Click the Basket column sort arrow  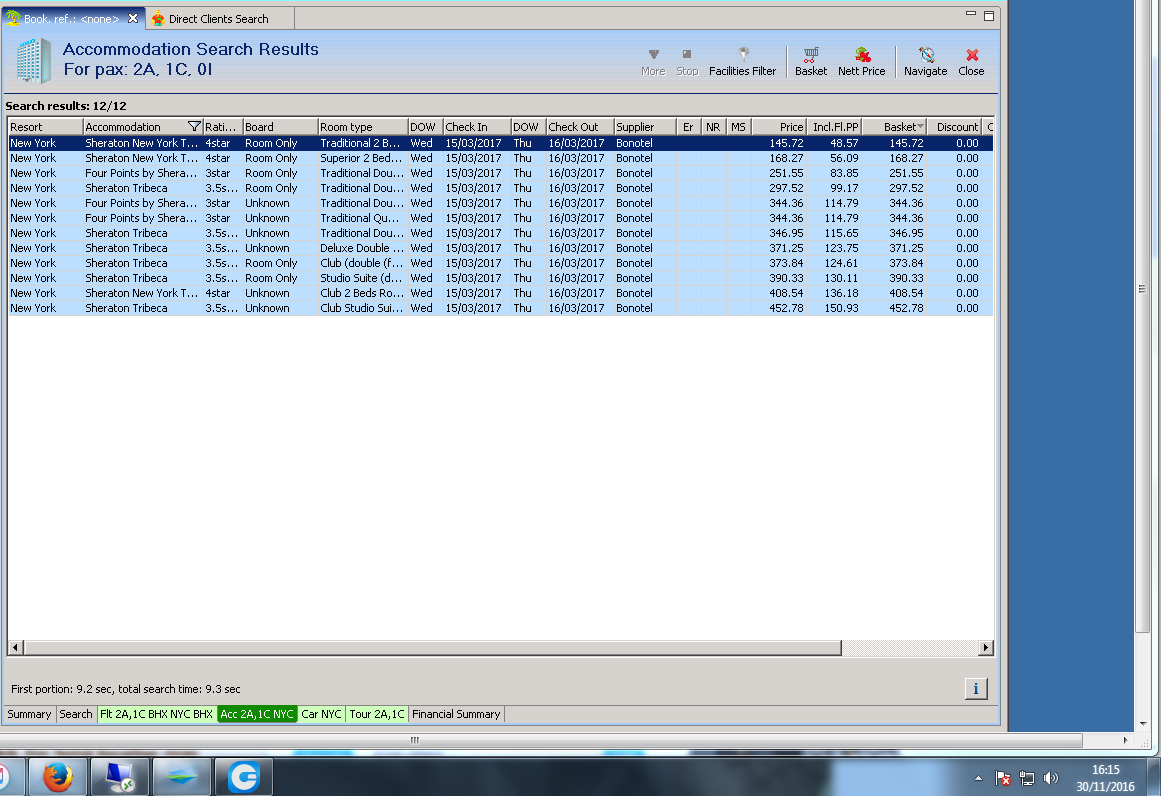tap(920, 127)
